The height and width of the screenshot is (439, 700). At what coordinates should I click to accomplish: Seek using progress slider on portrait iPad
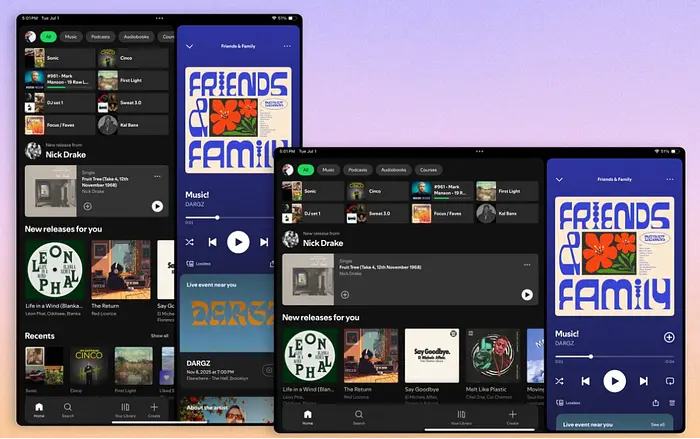tap(230, 217)
